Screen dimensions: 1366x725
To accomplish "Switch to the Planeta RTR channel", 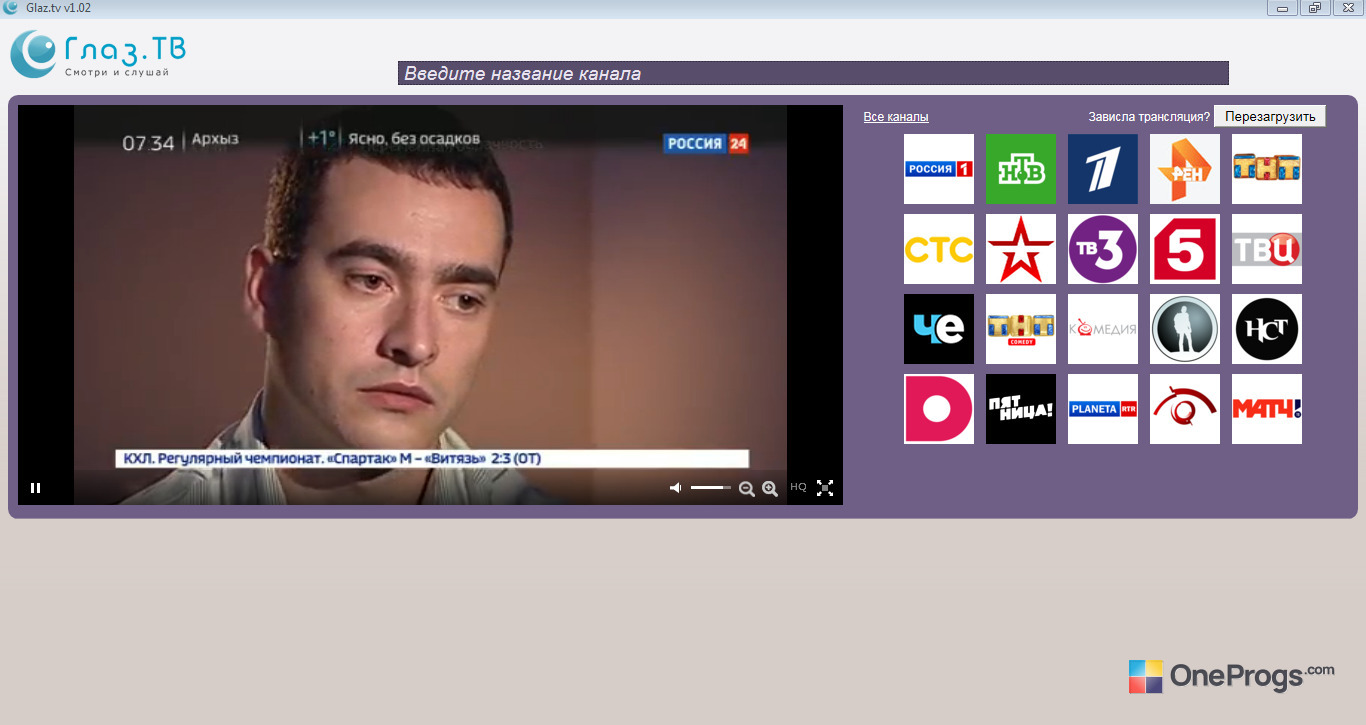I will pos(1102,409).
